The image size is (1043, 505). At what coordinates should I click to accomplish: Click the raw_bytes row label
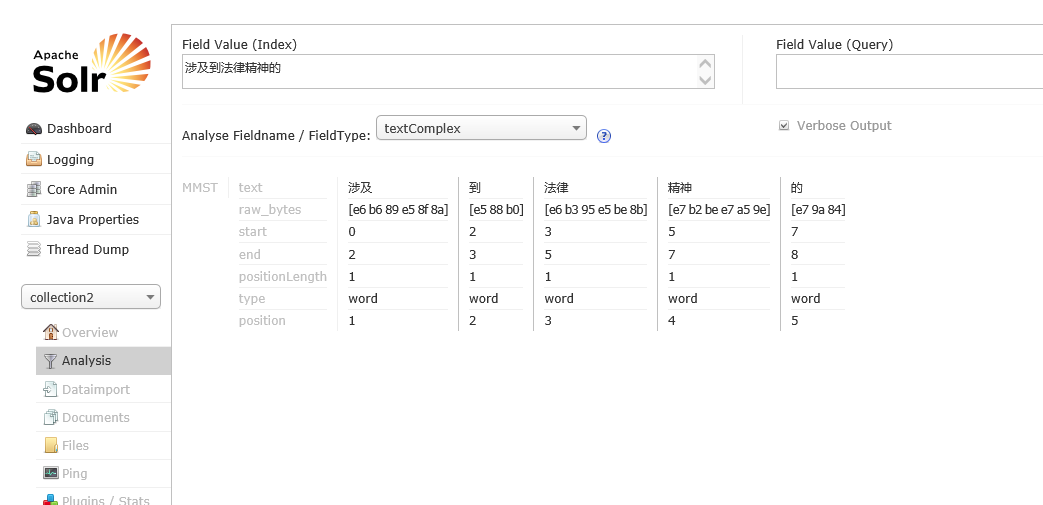pyautogui.click(x=270, y=210)
